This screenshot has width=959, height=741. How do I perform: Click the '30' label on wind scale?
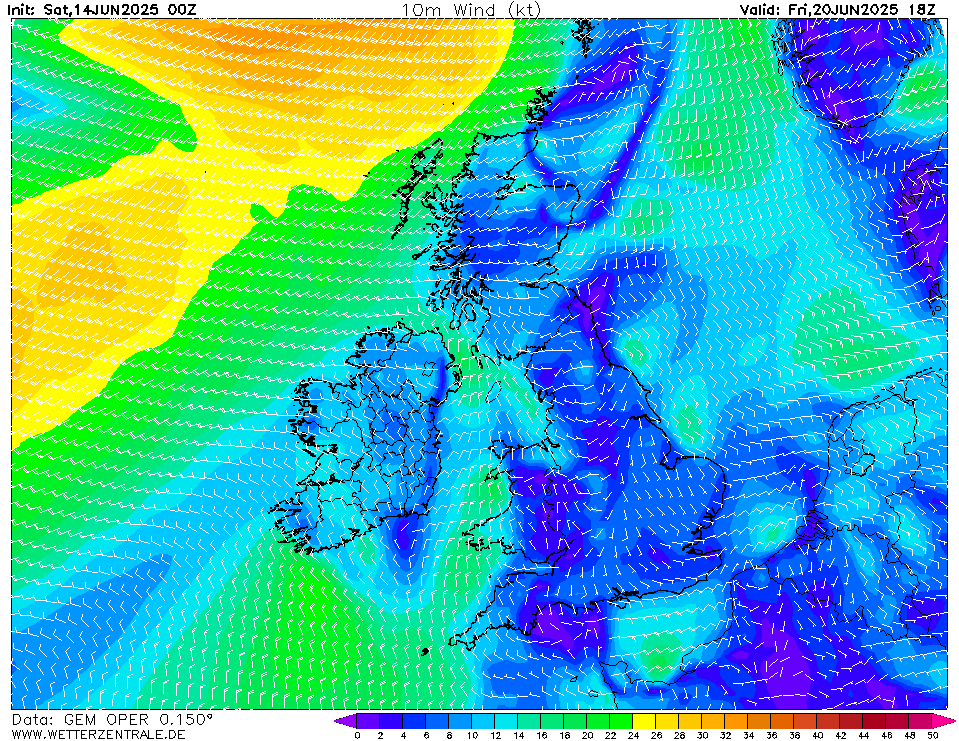702,735
